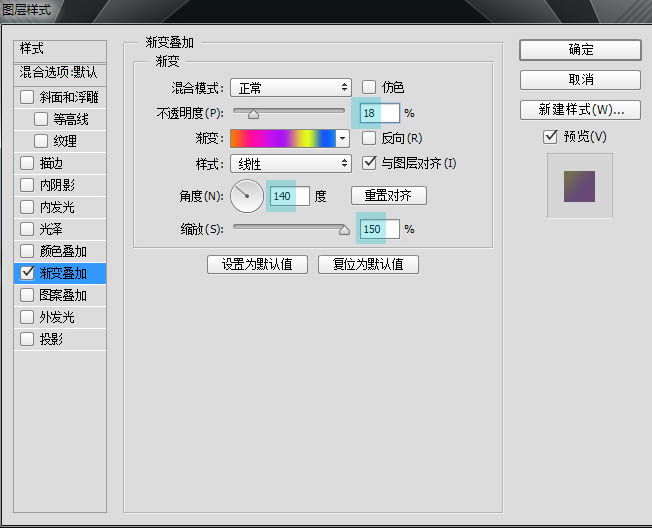Enable the 描边 checkbox
Screen dimensions: 652x528
[27, 163]
